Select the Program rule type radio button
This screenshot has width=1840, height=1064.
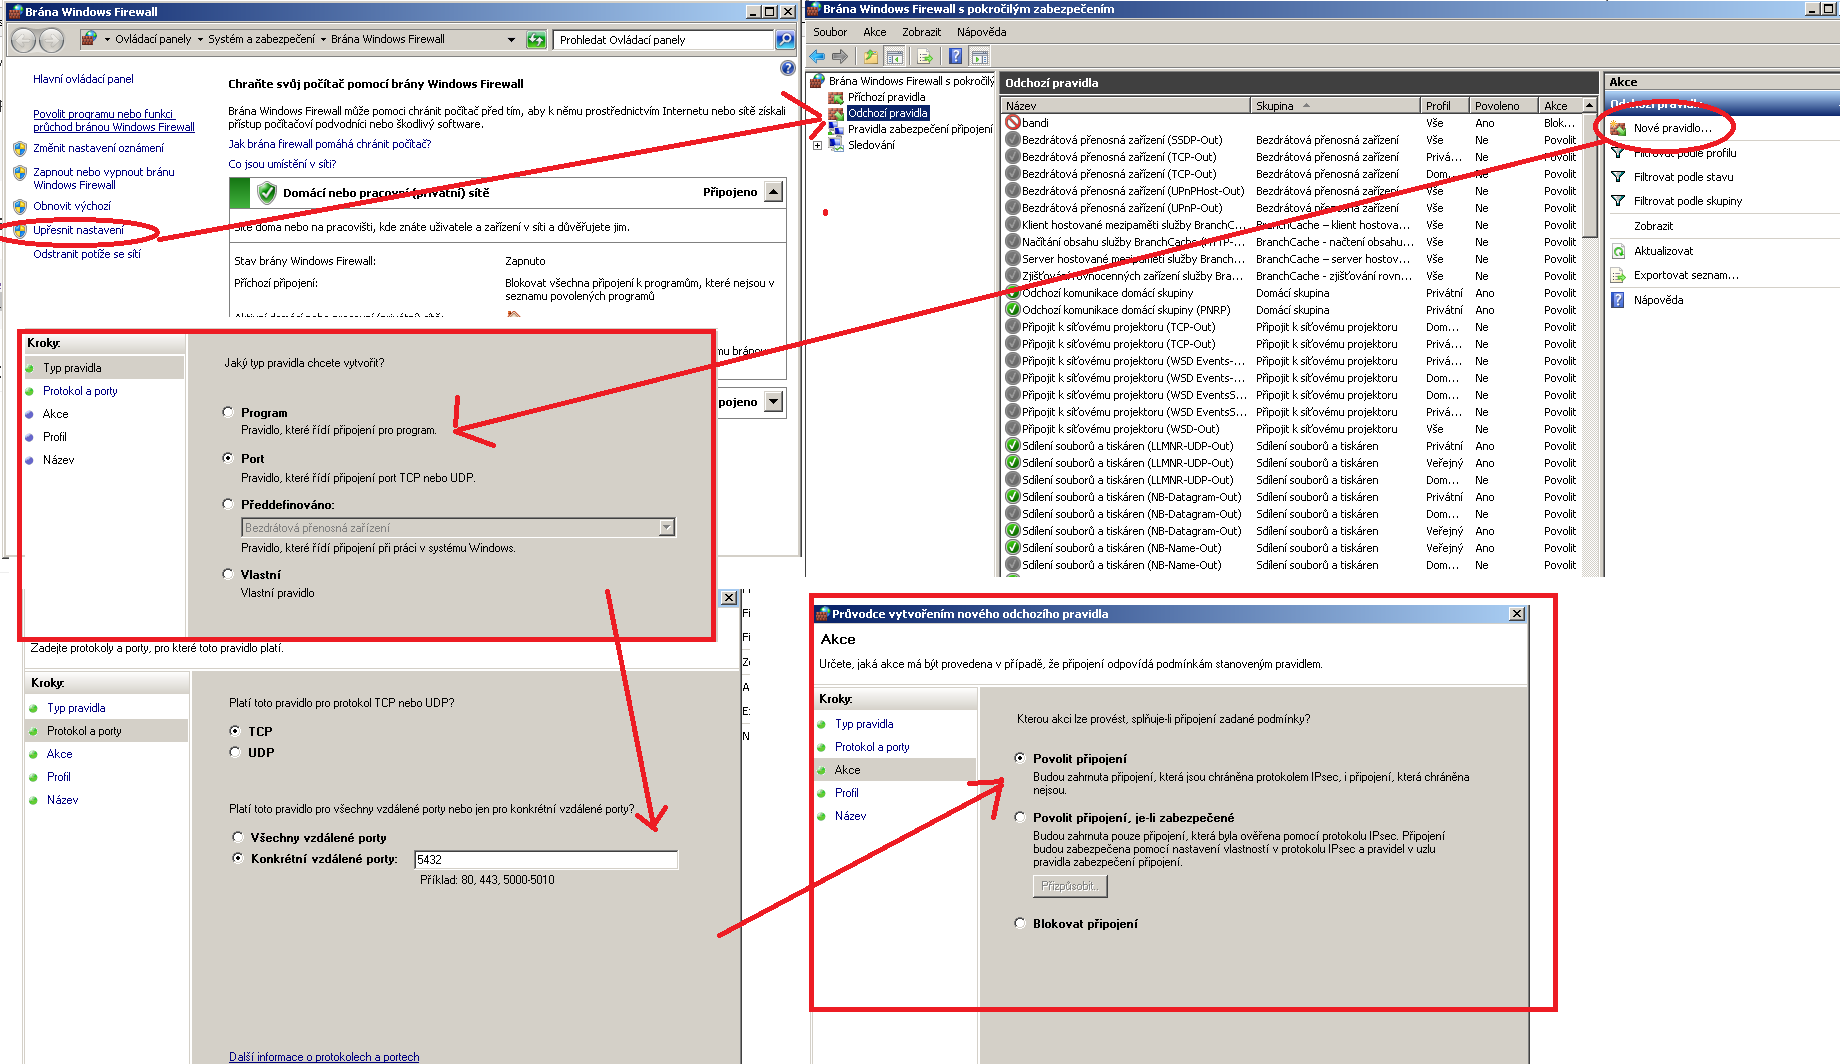coord(228,412)
